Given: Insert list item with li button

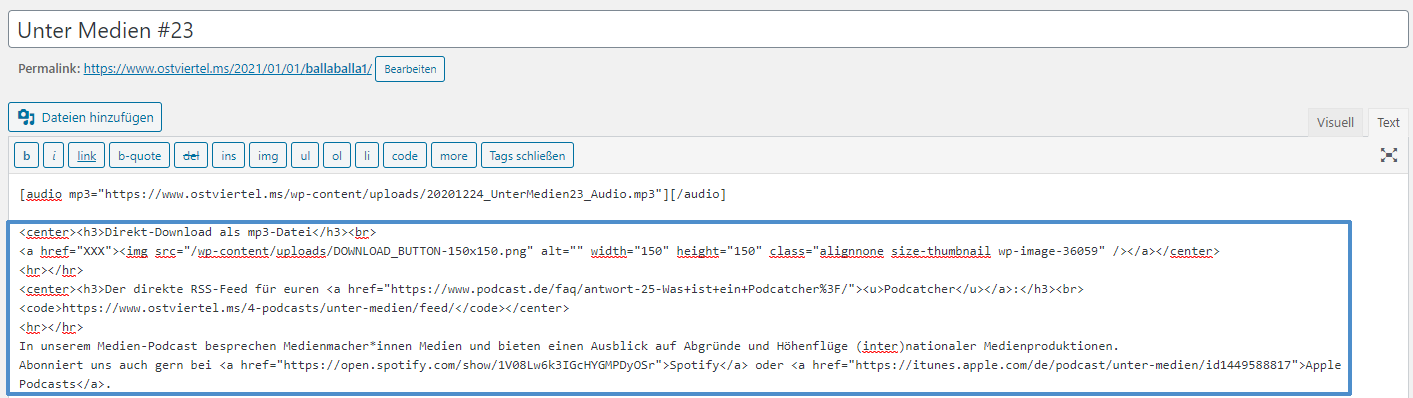Looking at the screenshot, I should coord(367,155).
